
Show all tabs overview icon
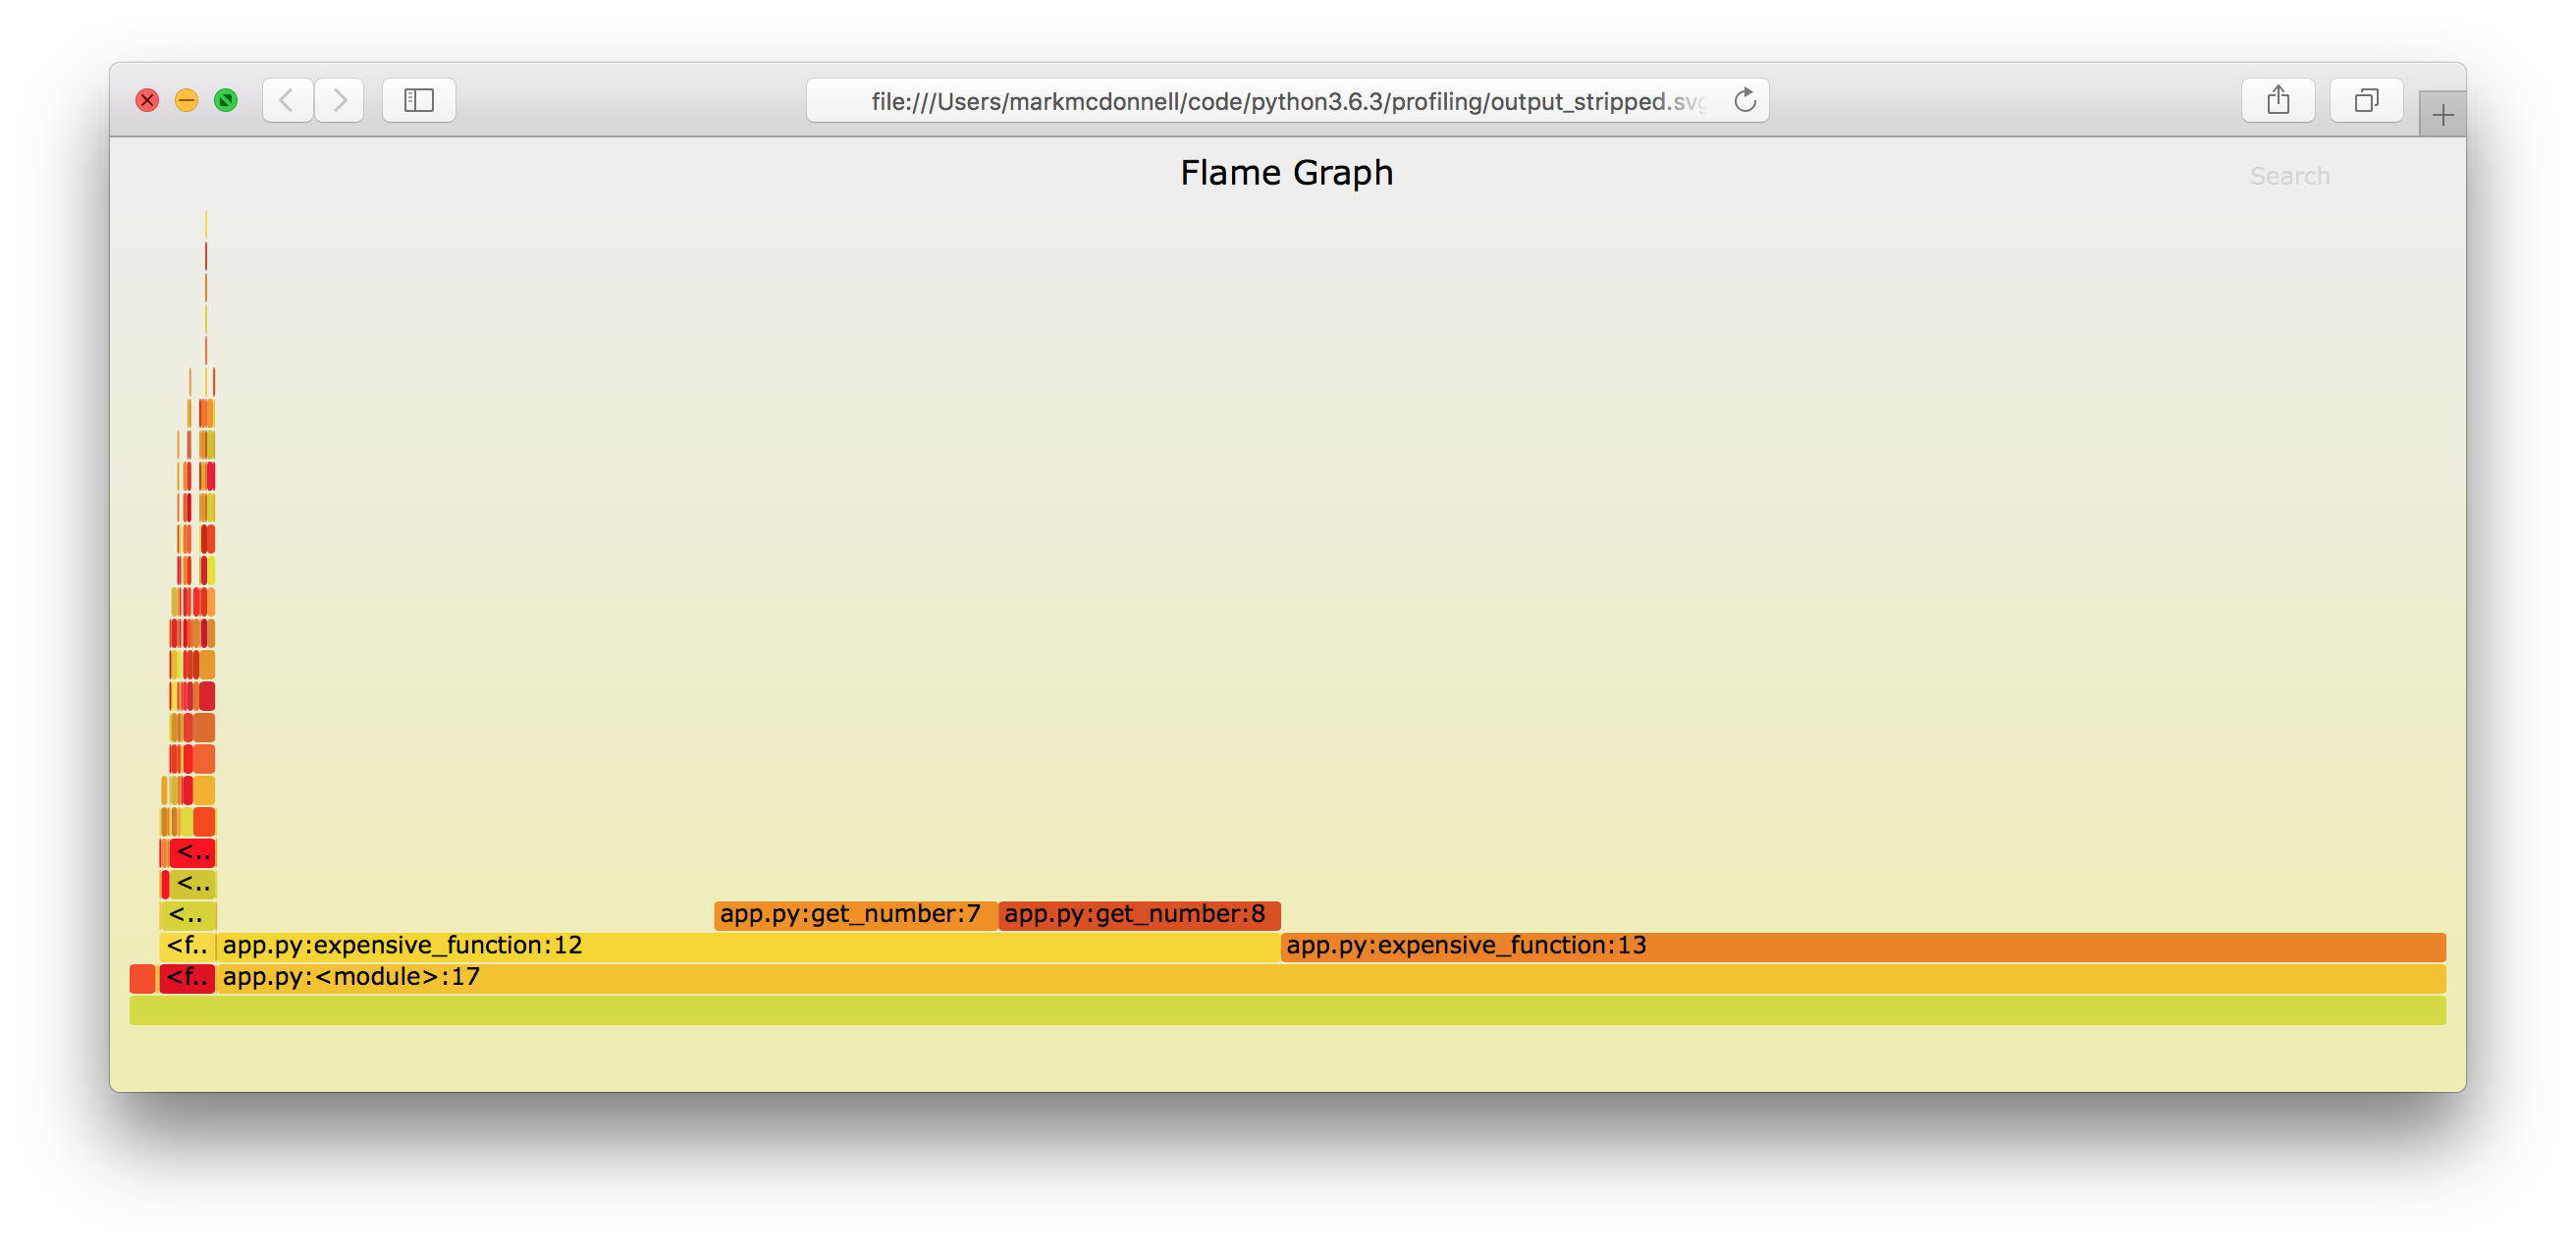[2366, 100]
